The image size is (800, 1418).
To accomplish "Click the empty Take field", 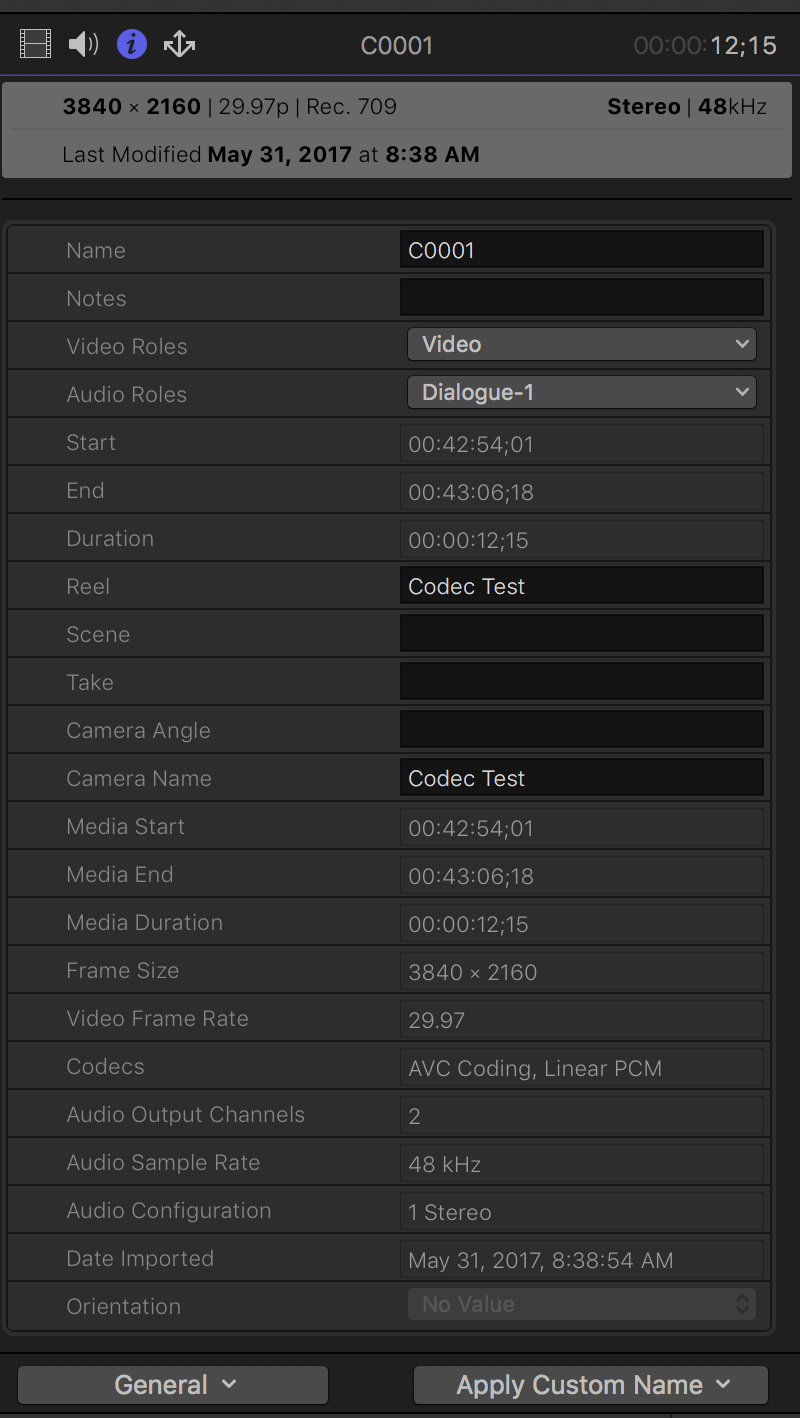I will pos(581,682).
